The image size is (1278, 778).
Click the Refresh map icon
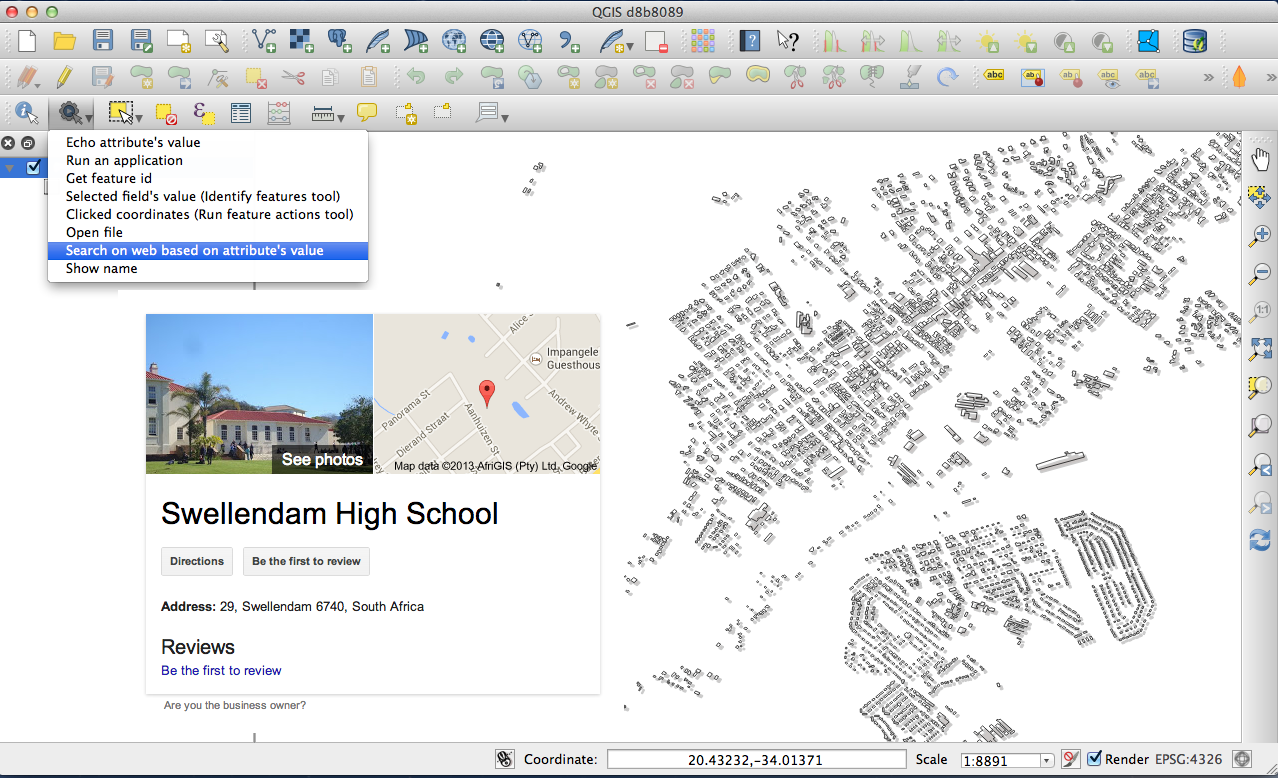[1260, 540]
